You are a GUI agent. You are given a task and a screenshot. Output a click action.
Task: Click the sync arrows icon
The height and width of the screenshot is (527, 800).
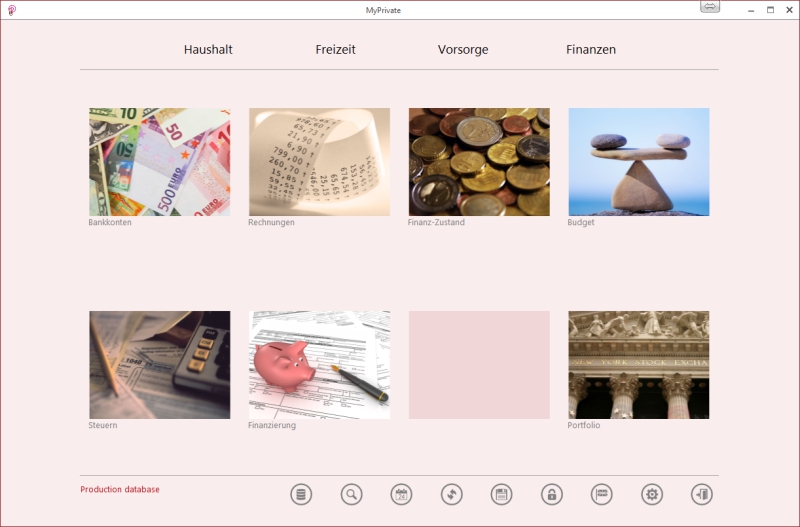pyautogui.click(x=452, y=494)
